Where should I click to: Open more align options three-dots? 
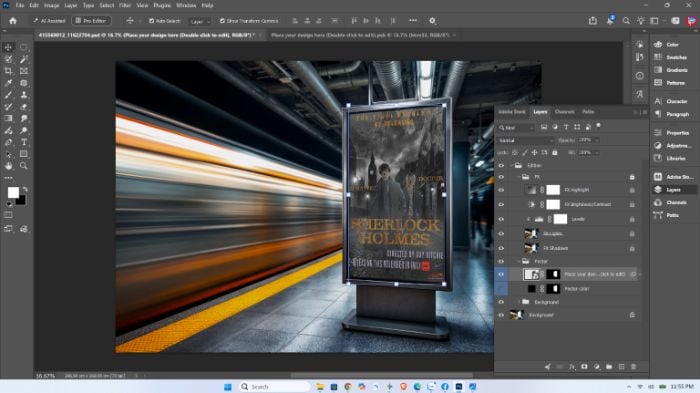(413, 21)
